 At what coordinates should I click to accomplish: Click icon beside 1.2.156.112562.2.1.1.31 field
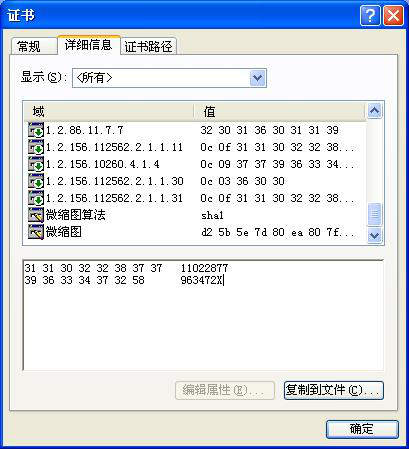36,198
